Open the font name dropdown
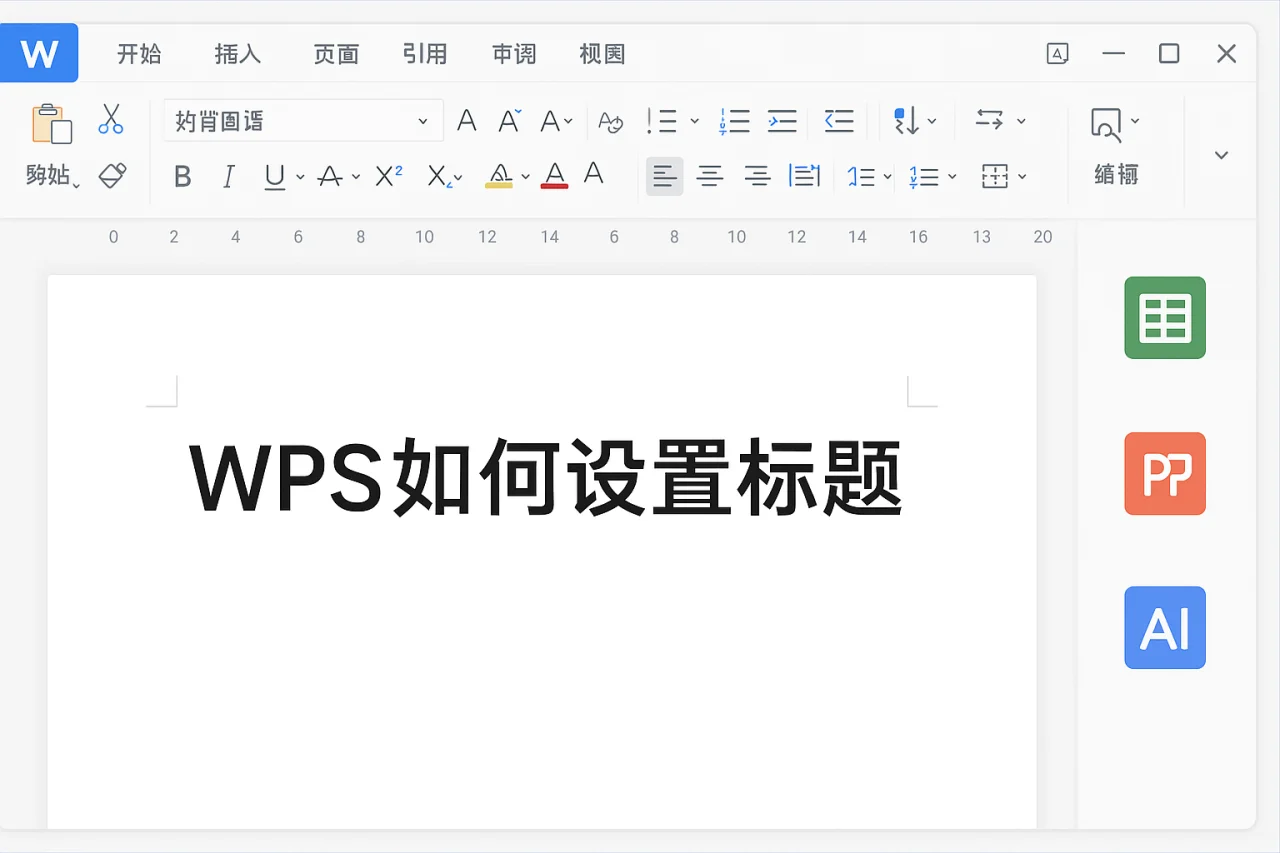Image resolution: width=1280 pixels, height=853 pixels. point(300,120)
